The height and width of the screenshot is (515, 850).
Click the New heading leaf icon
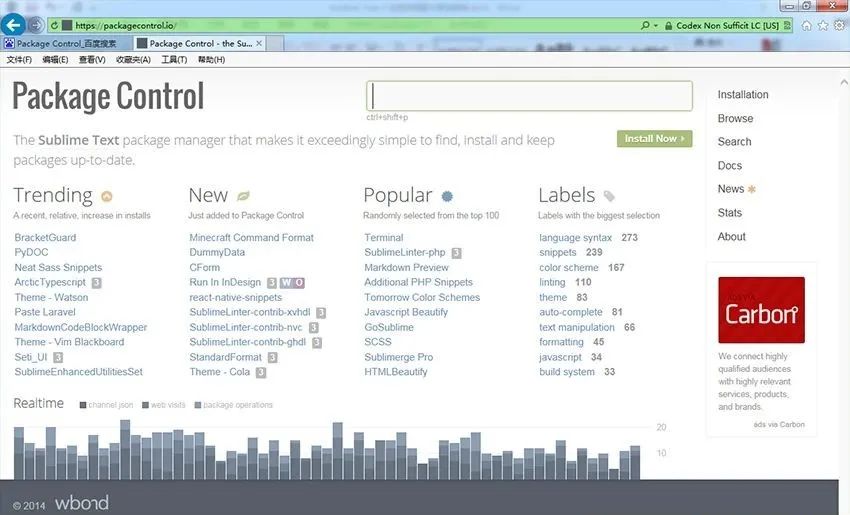243,196
